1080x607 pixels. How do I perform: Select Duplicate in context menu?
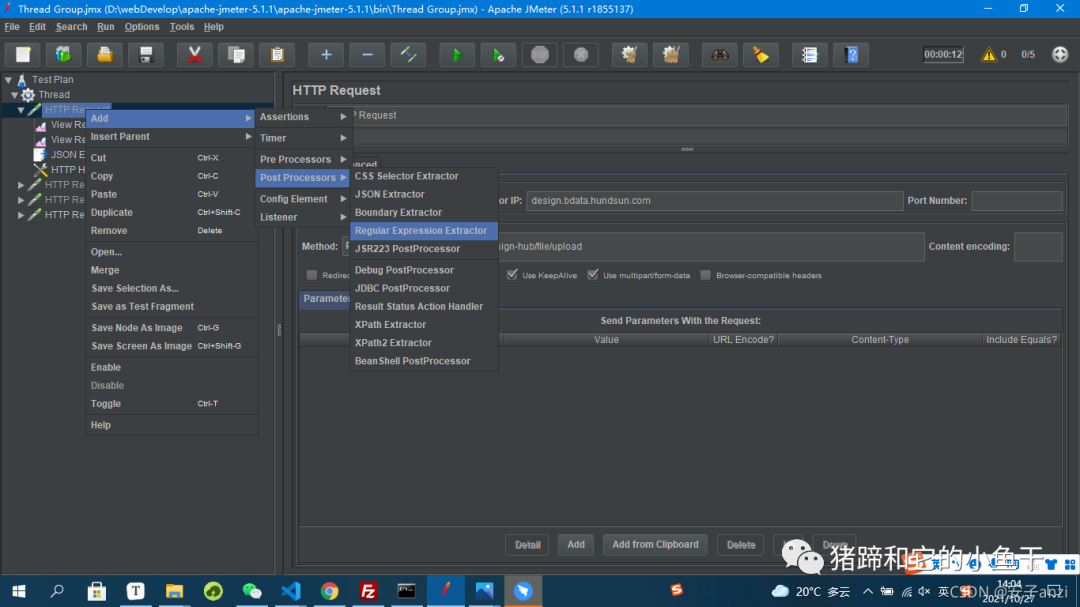click(171, 212)
